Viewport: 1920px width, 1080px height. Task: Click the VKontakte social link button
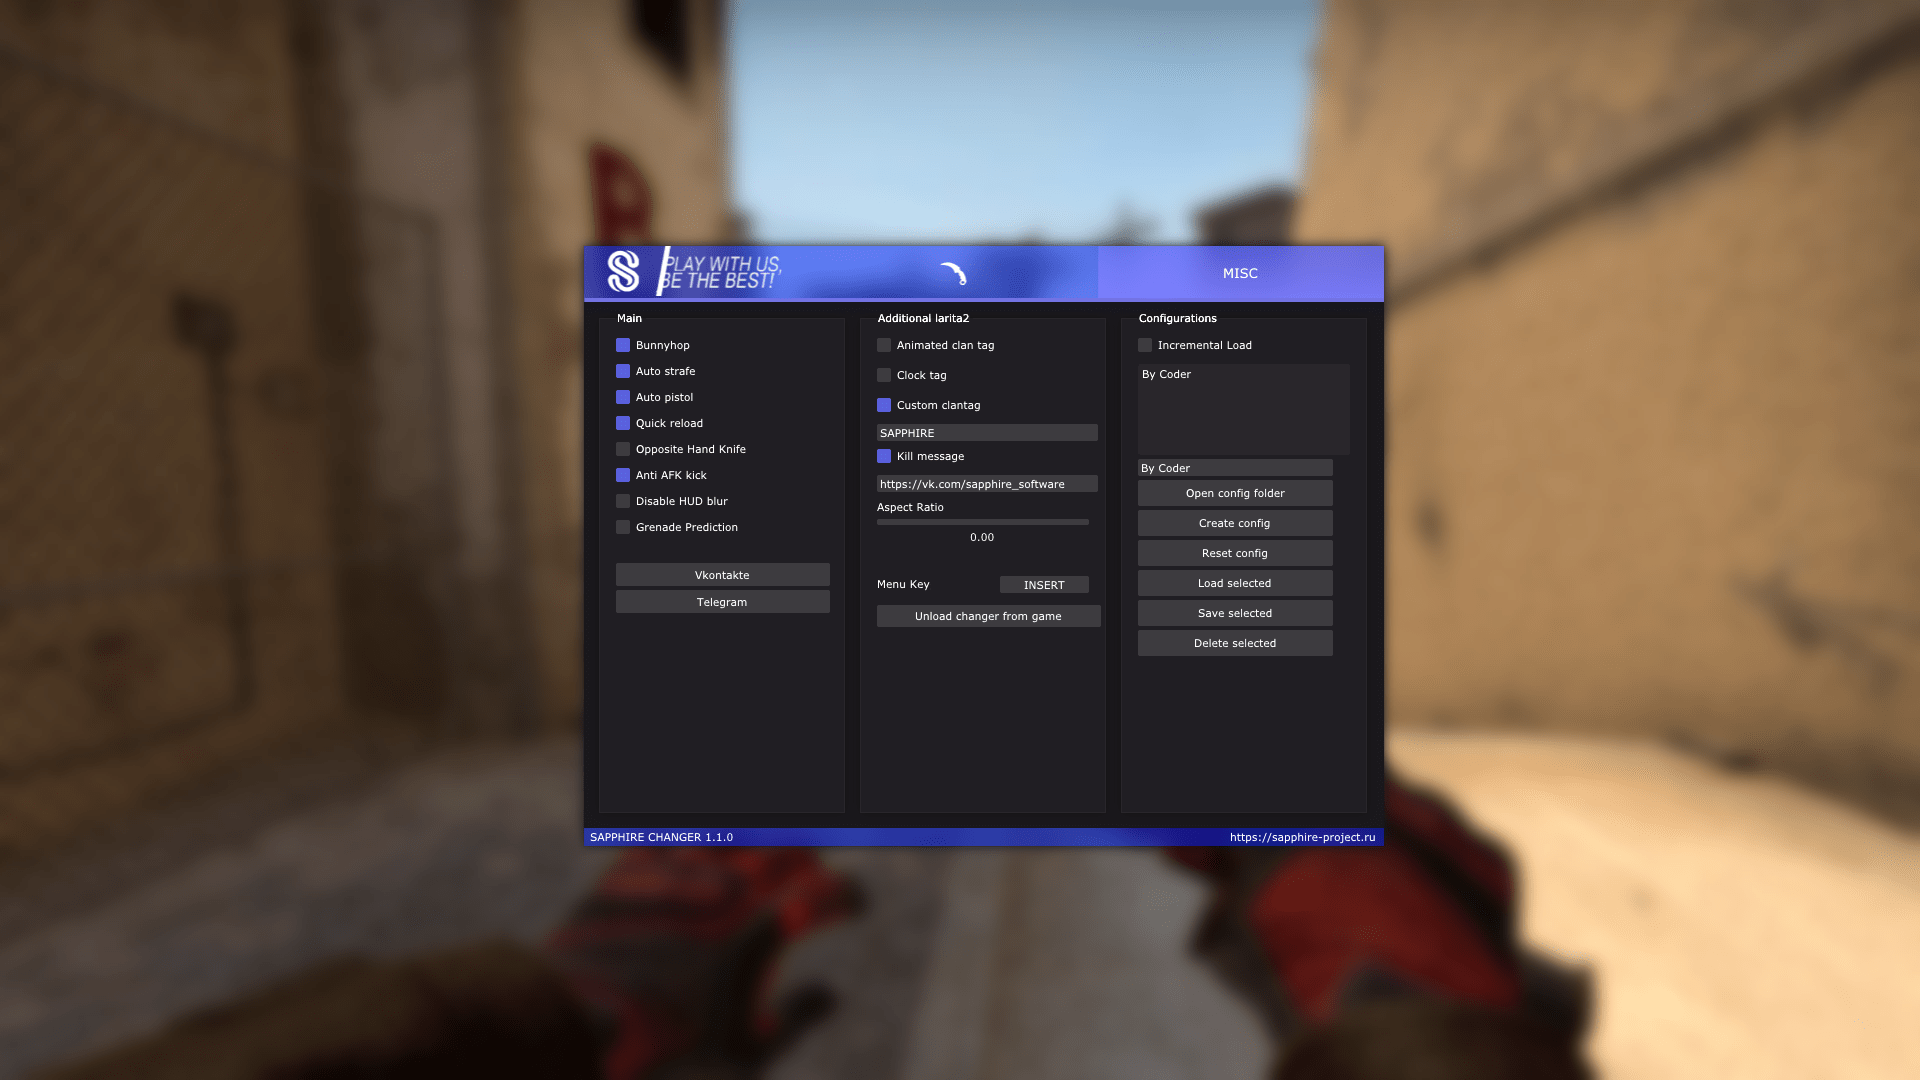click(x=721, y=574)
